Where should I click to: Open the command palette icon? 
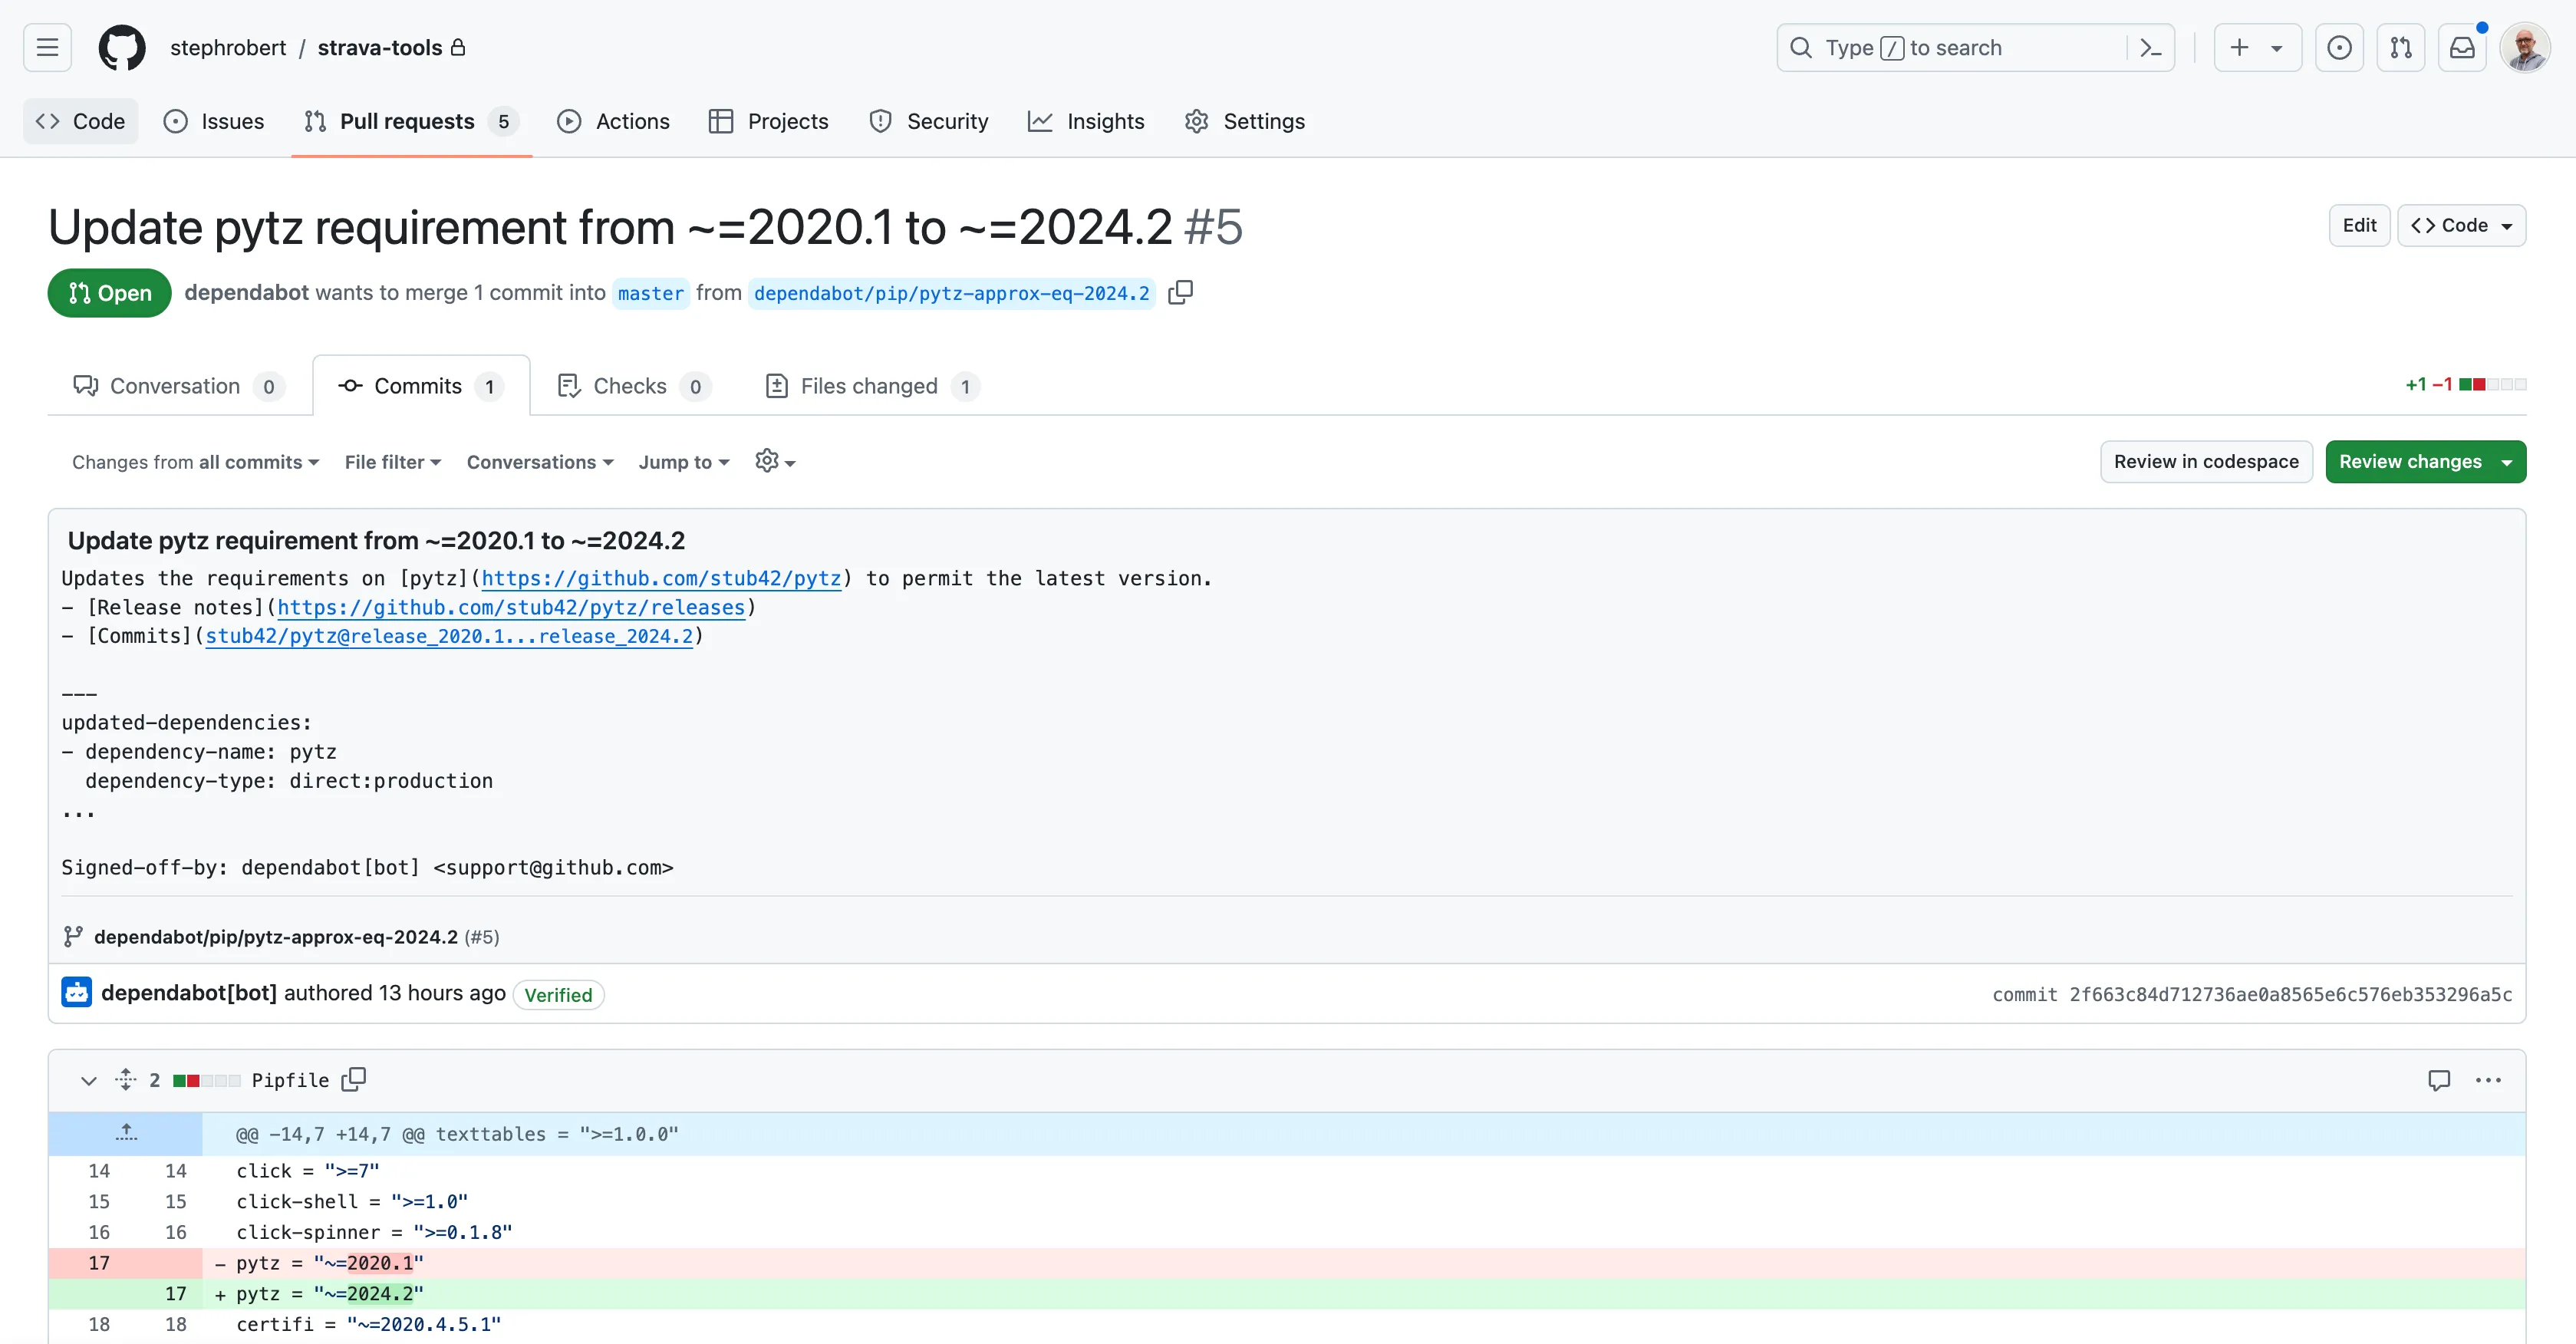point(2150,48)
